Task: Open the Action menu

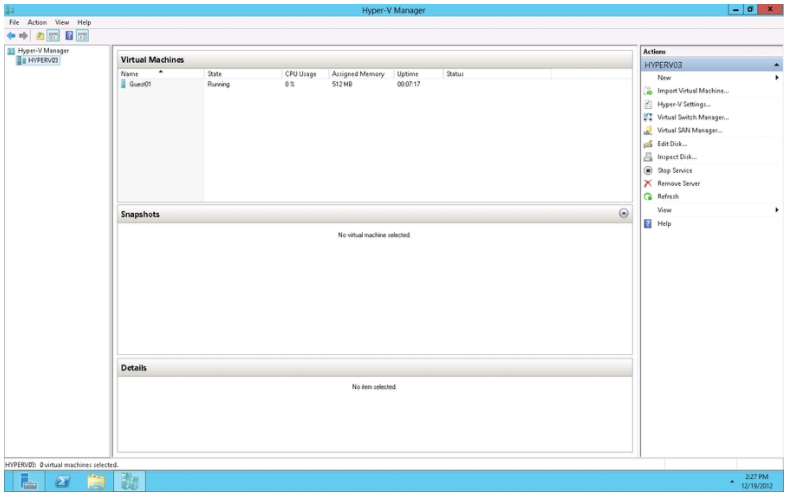Action: coord(37,23)
